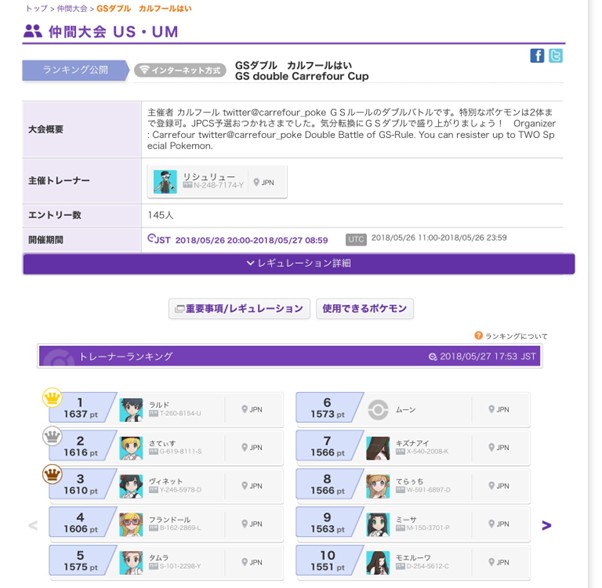This screenshot has height=588, width=602.
Task: Open avatar of rank 3 trainer ヴィネット
Action: pos(131,486)
